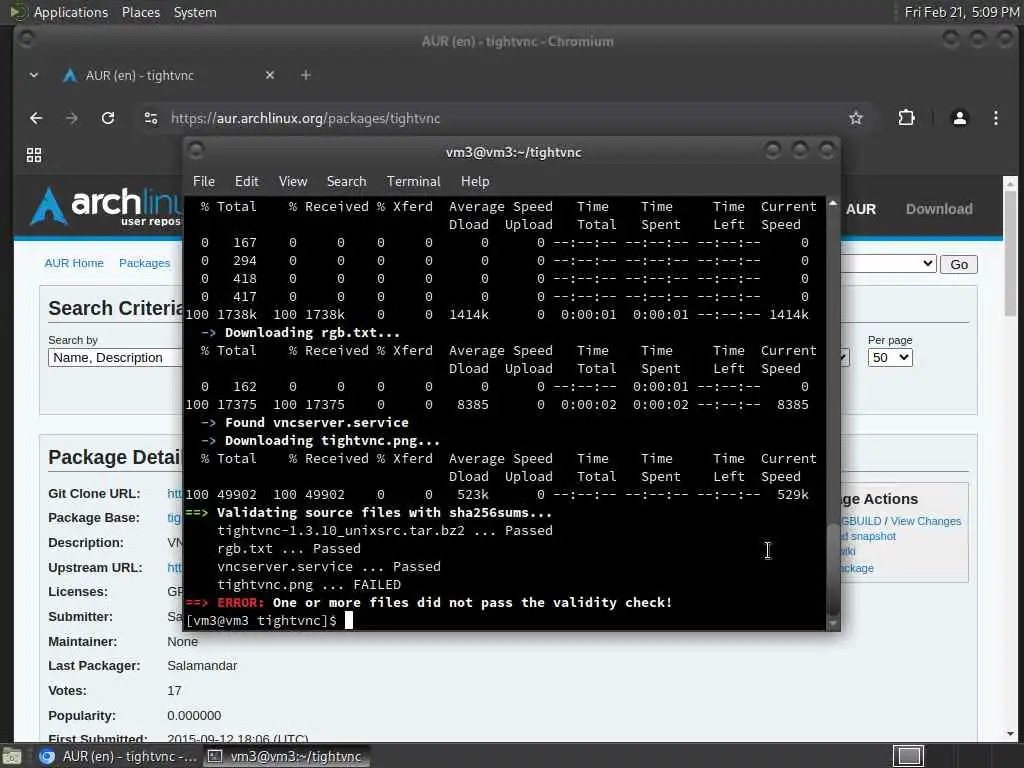
Task: Open the System menu in top panel
Action: pyautogui.click(x=195, y=12)
